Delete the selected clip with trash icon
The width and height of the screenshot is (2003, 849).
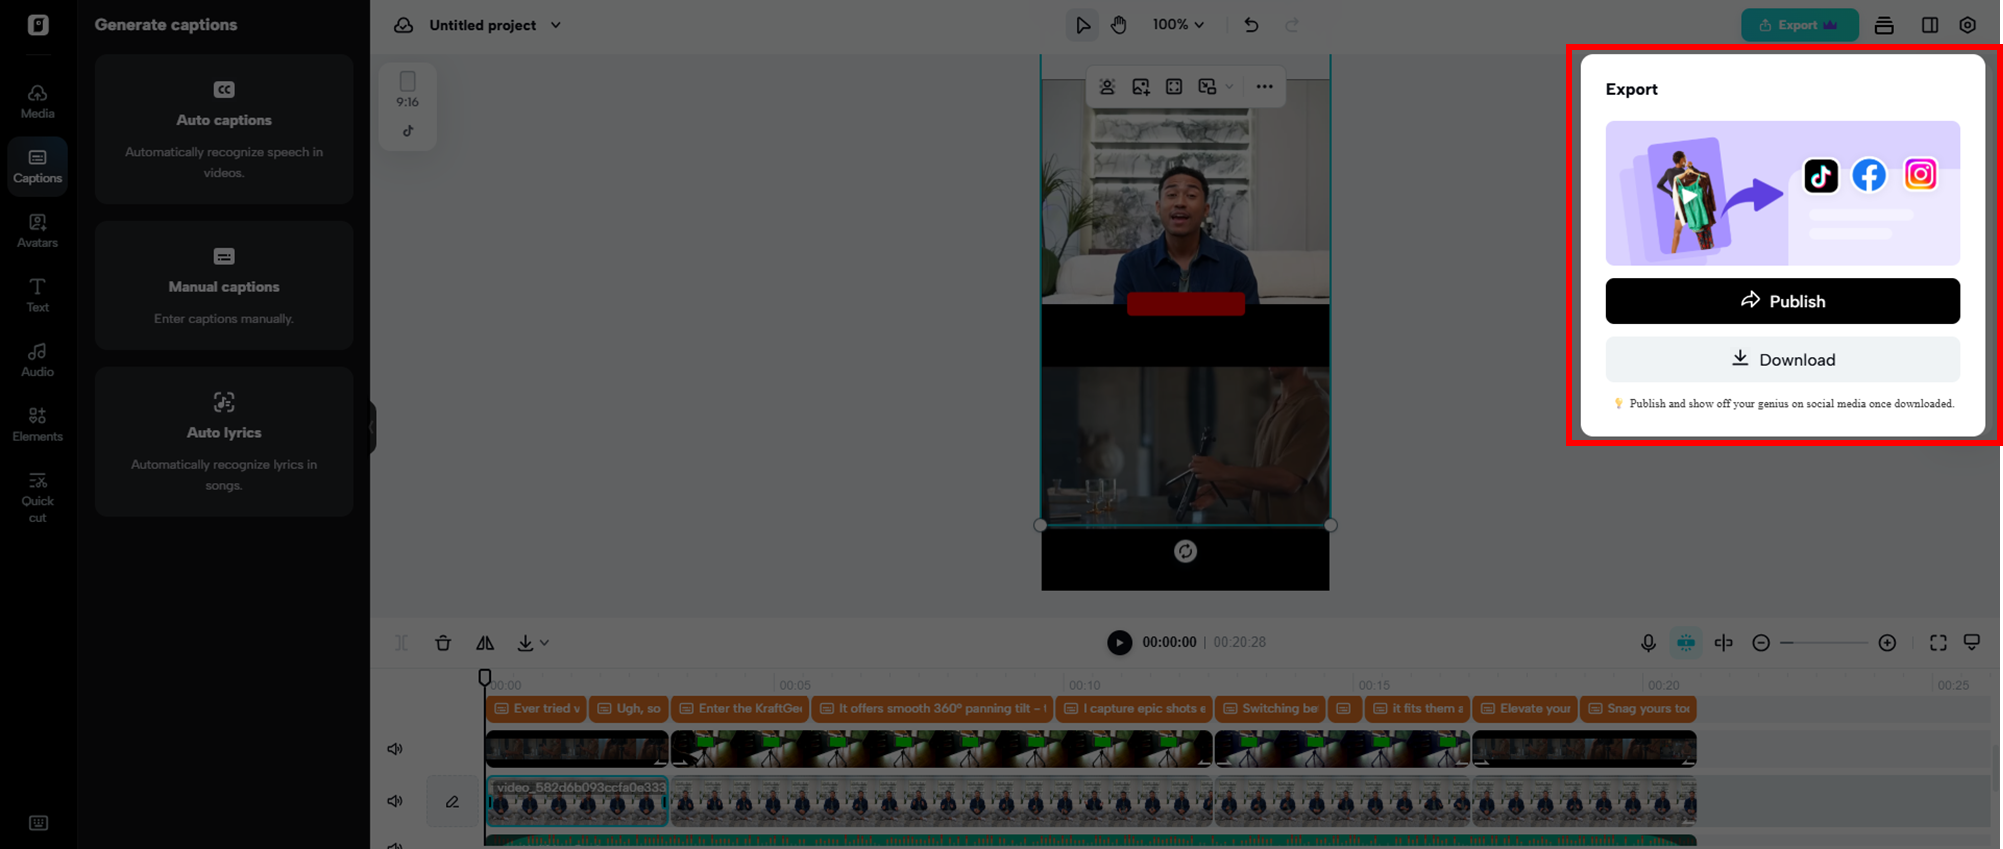(x=443, y=643)
